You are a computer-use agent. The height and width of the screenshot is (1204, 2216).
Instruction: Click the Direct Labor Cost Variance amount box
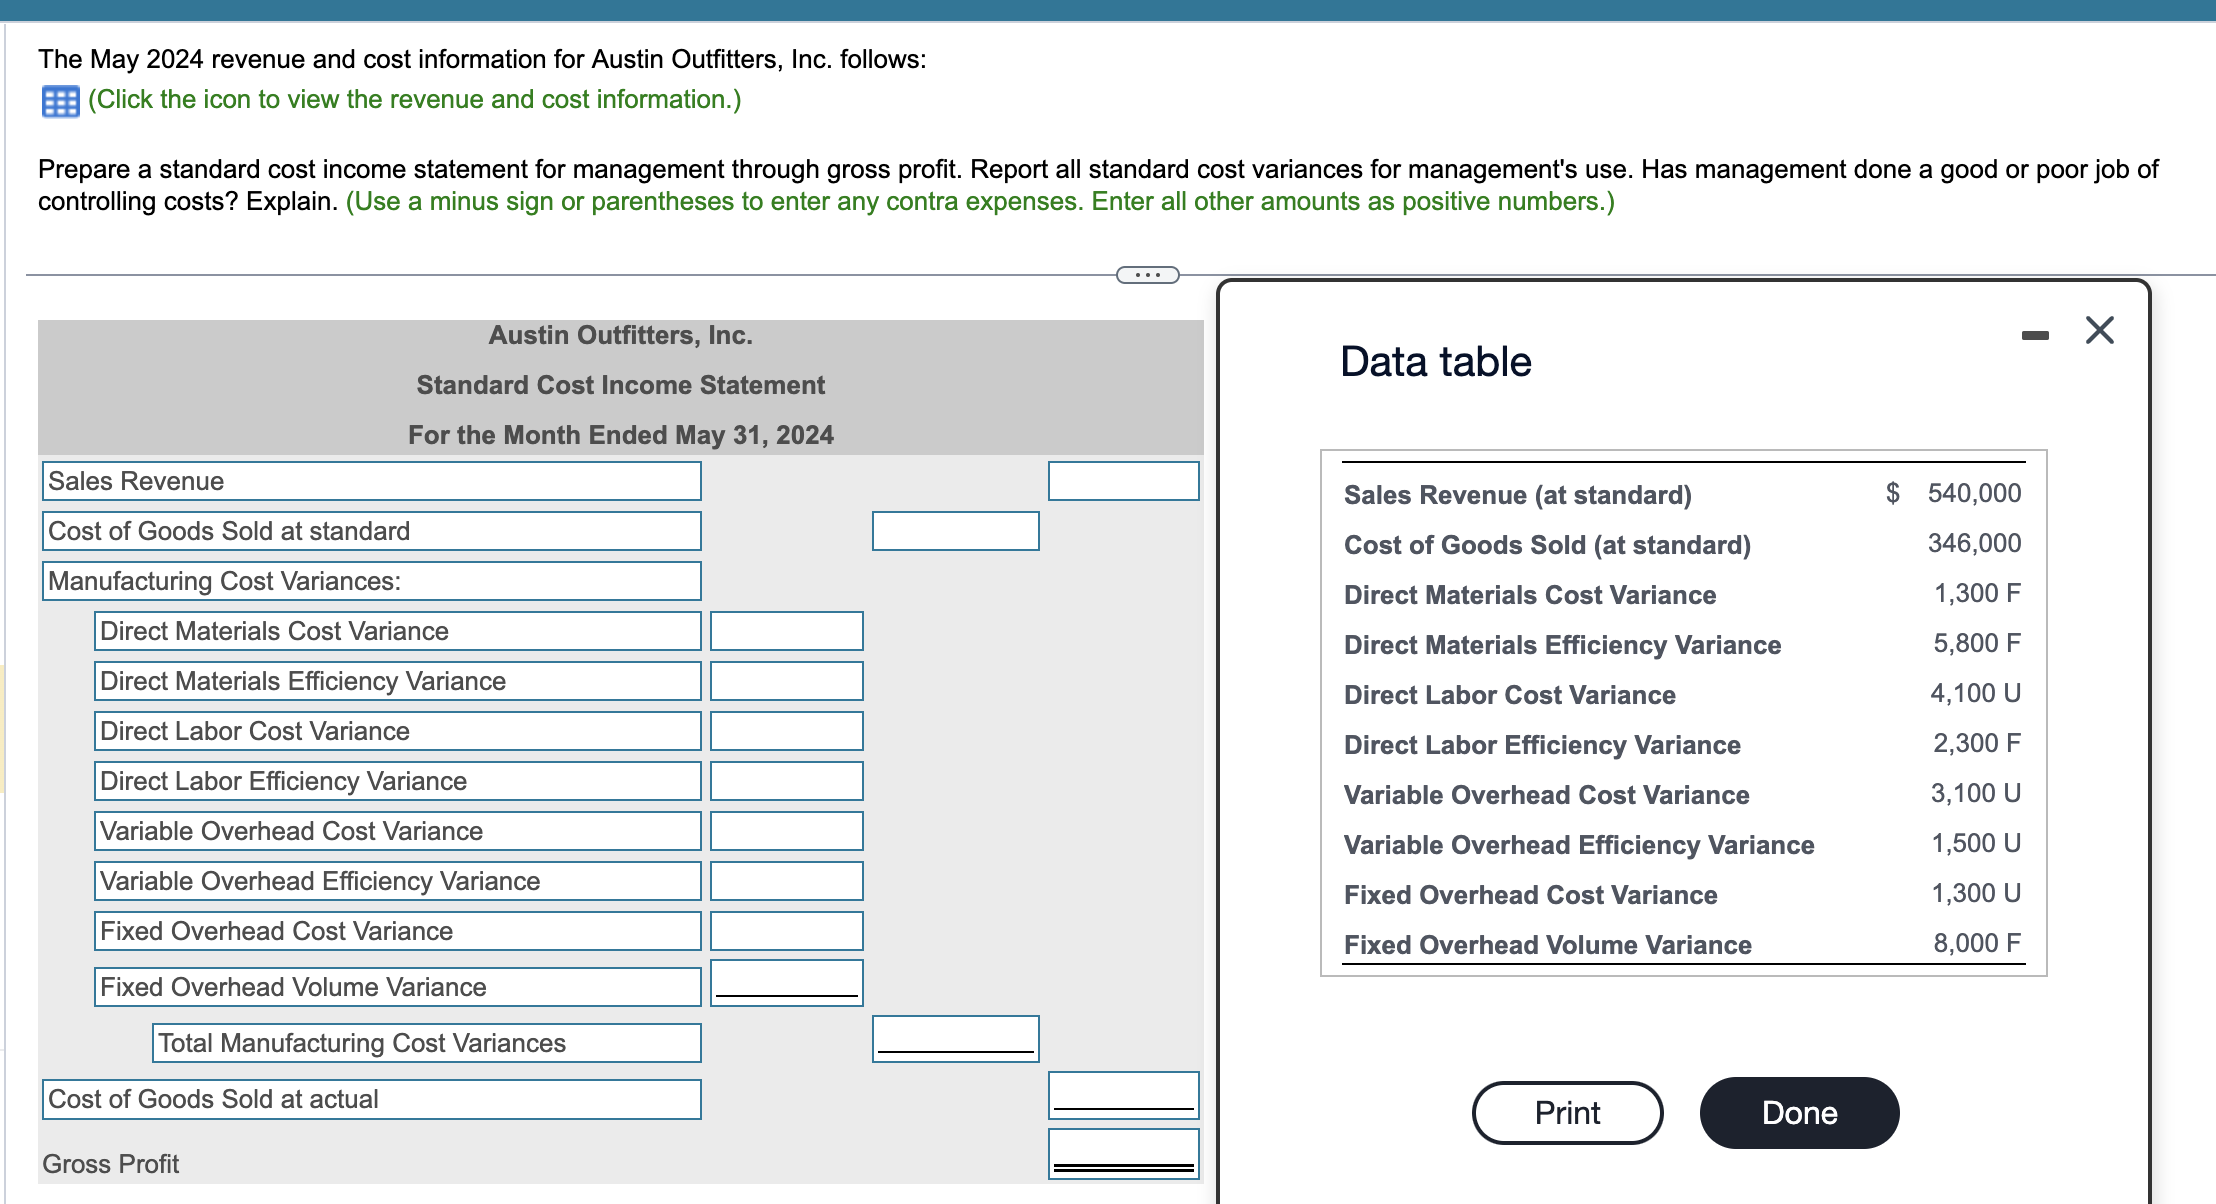pyautogui.click(x=786, y=731)
